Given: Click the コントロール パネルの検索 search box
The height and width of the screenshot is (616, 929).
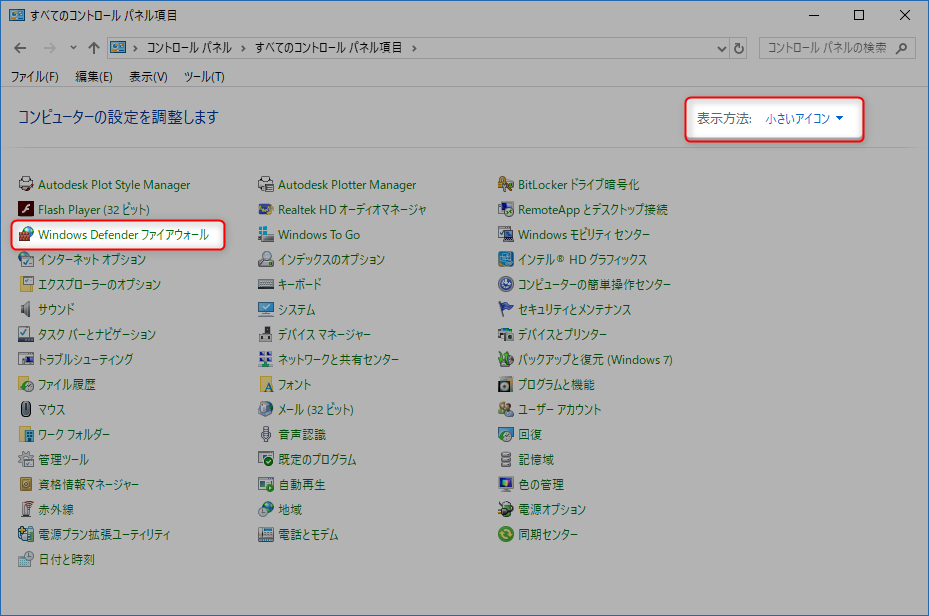Looking at the screenshot, I should (837, 48).
